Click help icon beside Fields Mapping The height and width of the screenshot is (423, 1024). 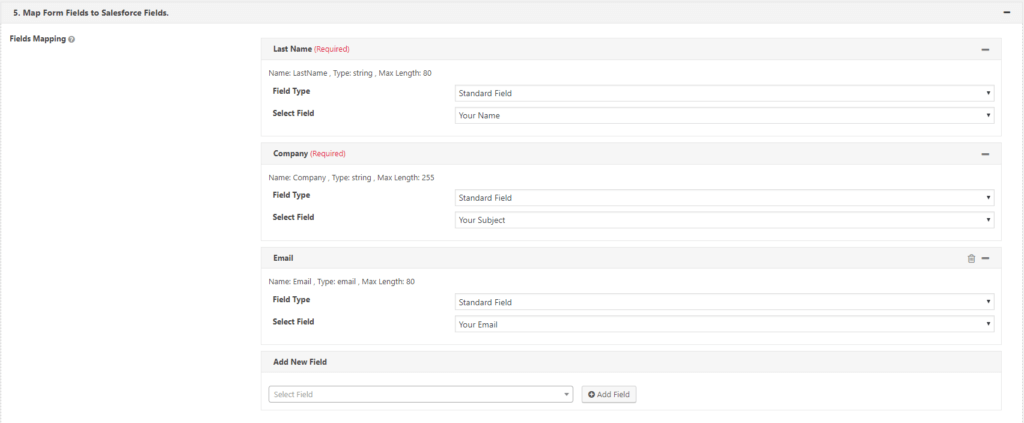tap(72, 39)
